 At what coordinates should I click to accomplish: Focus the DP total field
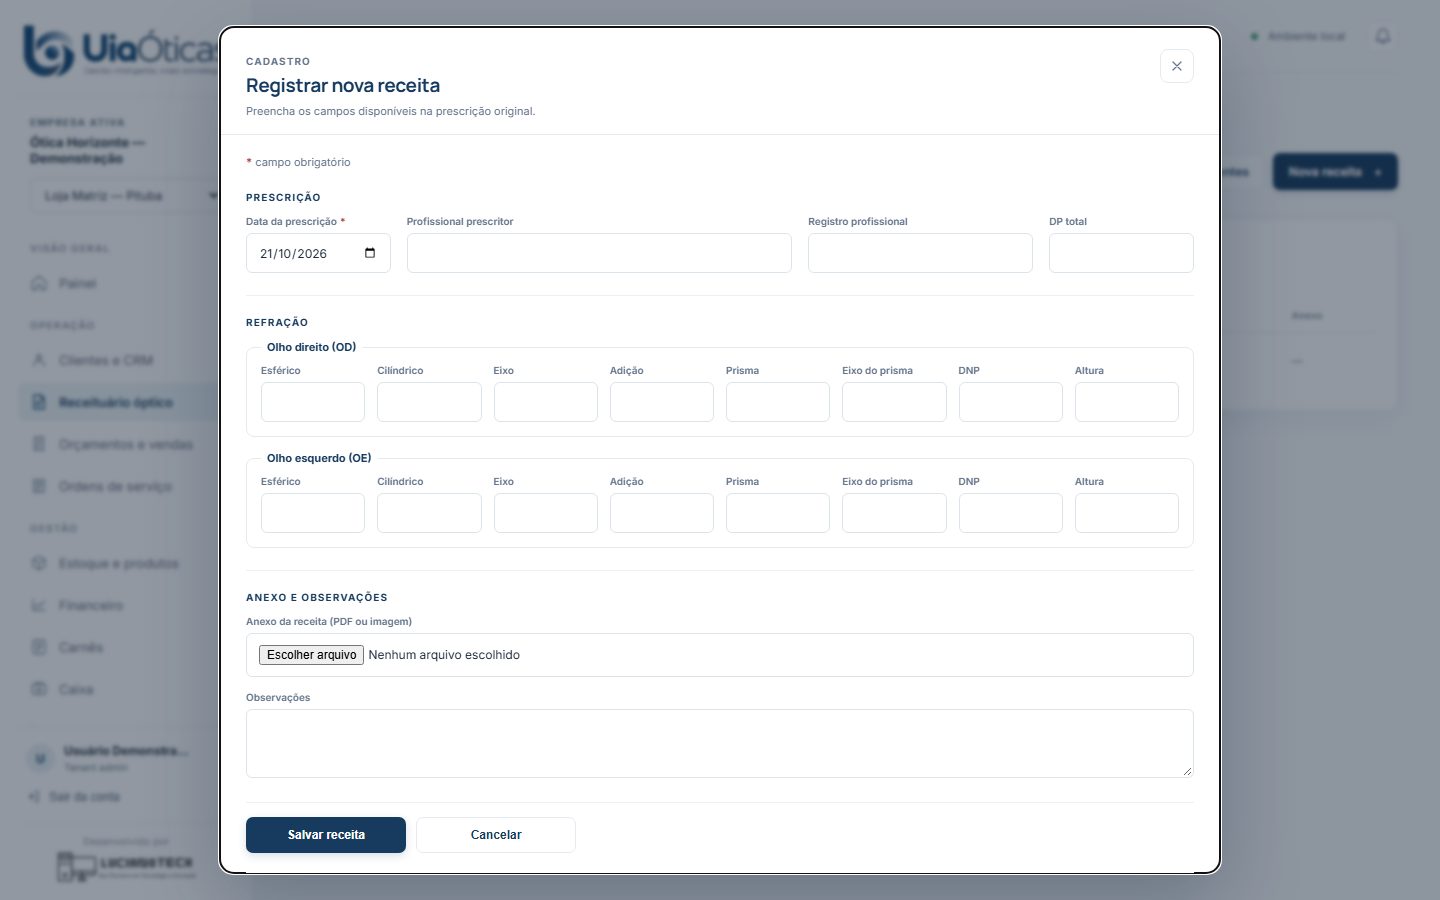point(1121,253)
